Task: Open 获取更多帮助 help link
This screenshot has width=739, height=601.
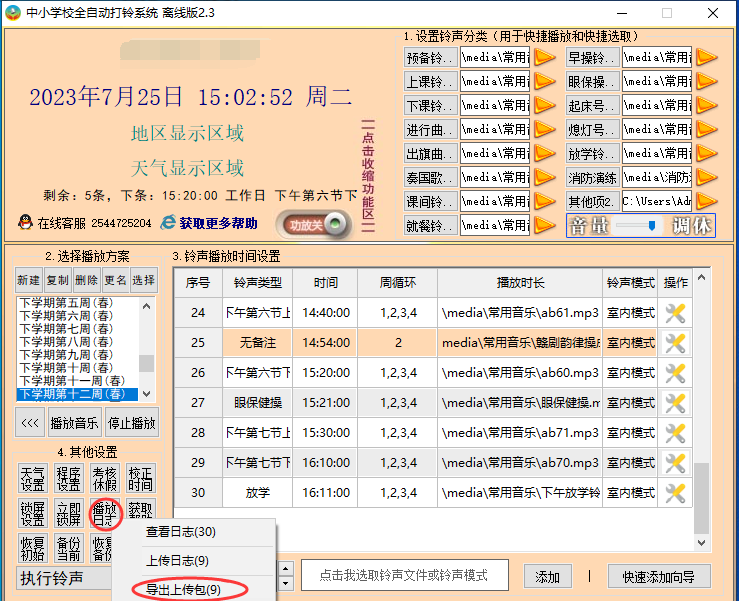Action: tap(217, 223)
